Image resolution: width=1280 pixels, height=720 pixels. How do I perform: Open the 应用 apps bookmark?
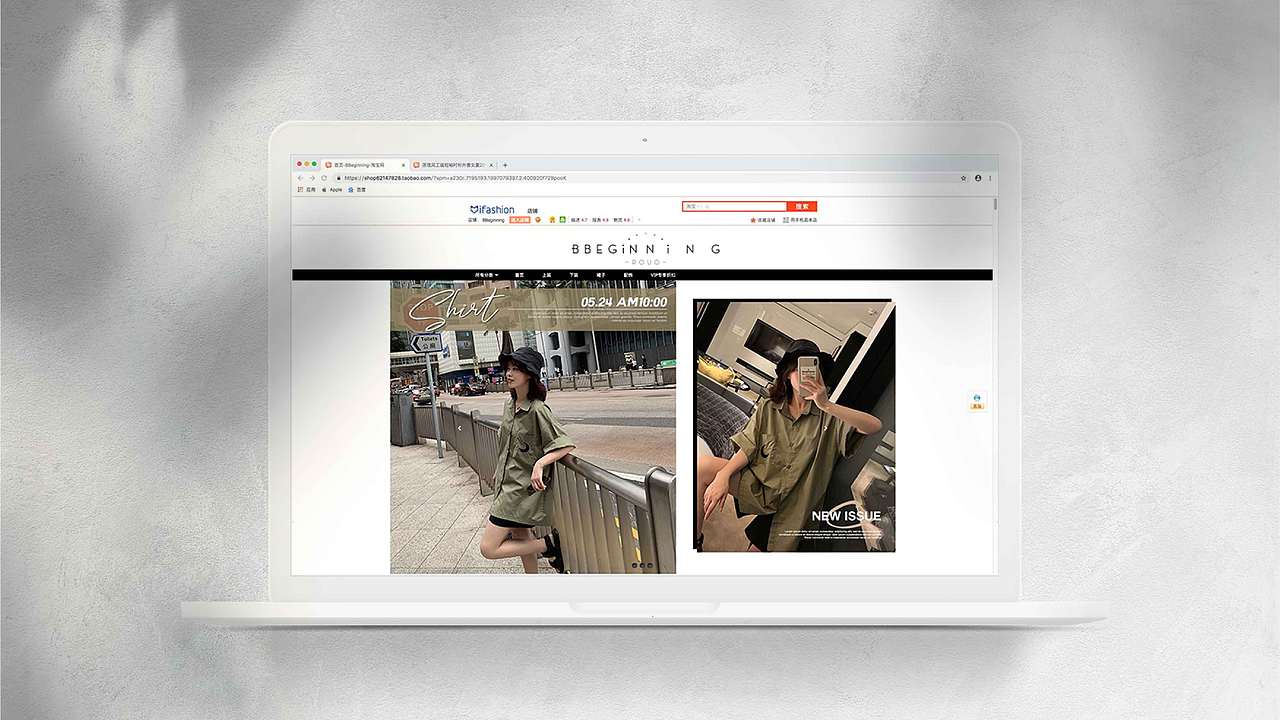306,189
